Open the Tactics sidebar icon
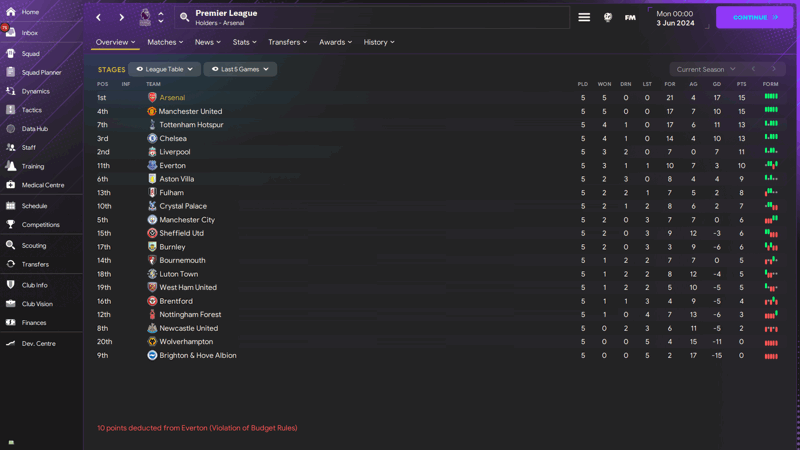800x450 pixels. click(x=11, y=110)
